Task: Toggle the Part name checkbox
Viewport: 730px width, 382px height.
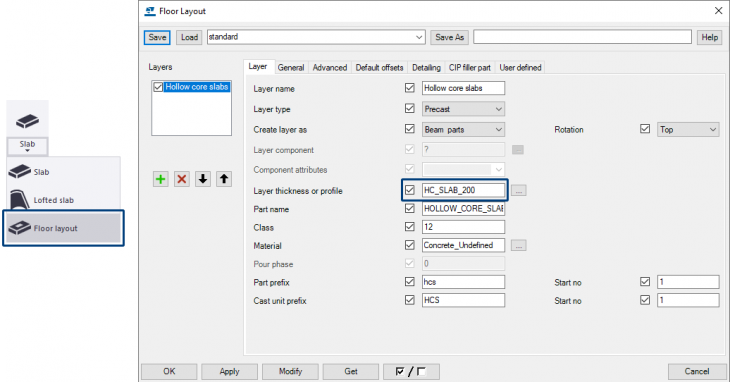Action: (410, 208)
